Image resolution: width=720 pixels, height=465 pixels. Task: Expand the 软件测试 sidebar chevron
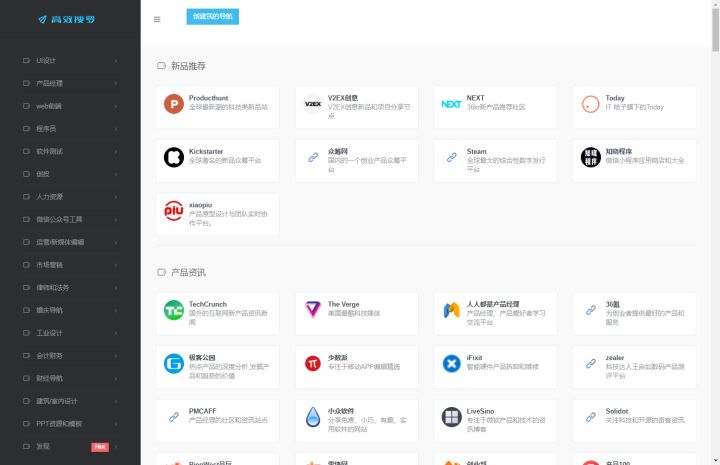pos(116,151)
